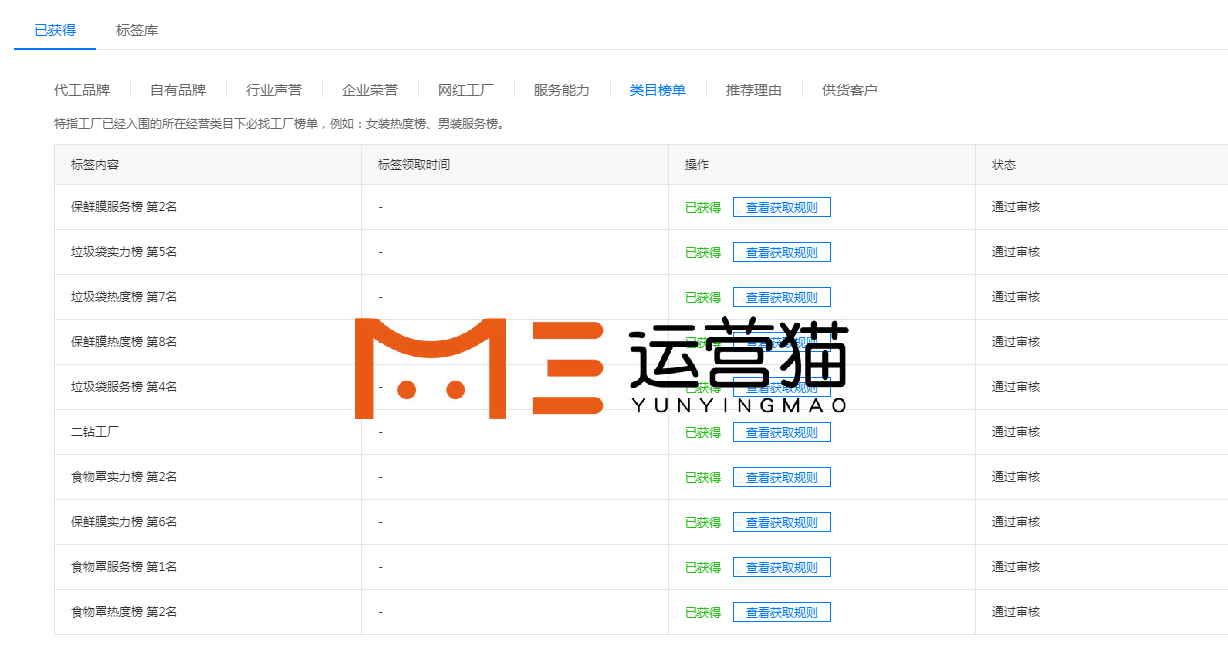The image size is (1228, 662).
Task: Open the 行业声誉 category
Action: [x=274, y=90]
